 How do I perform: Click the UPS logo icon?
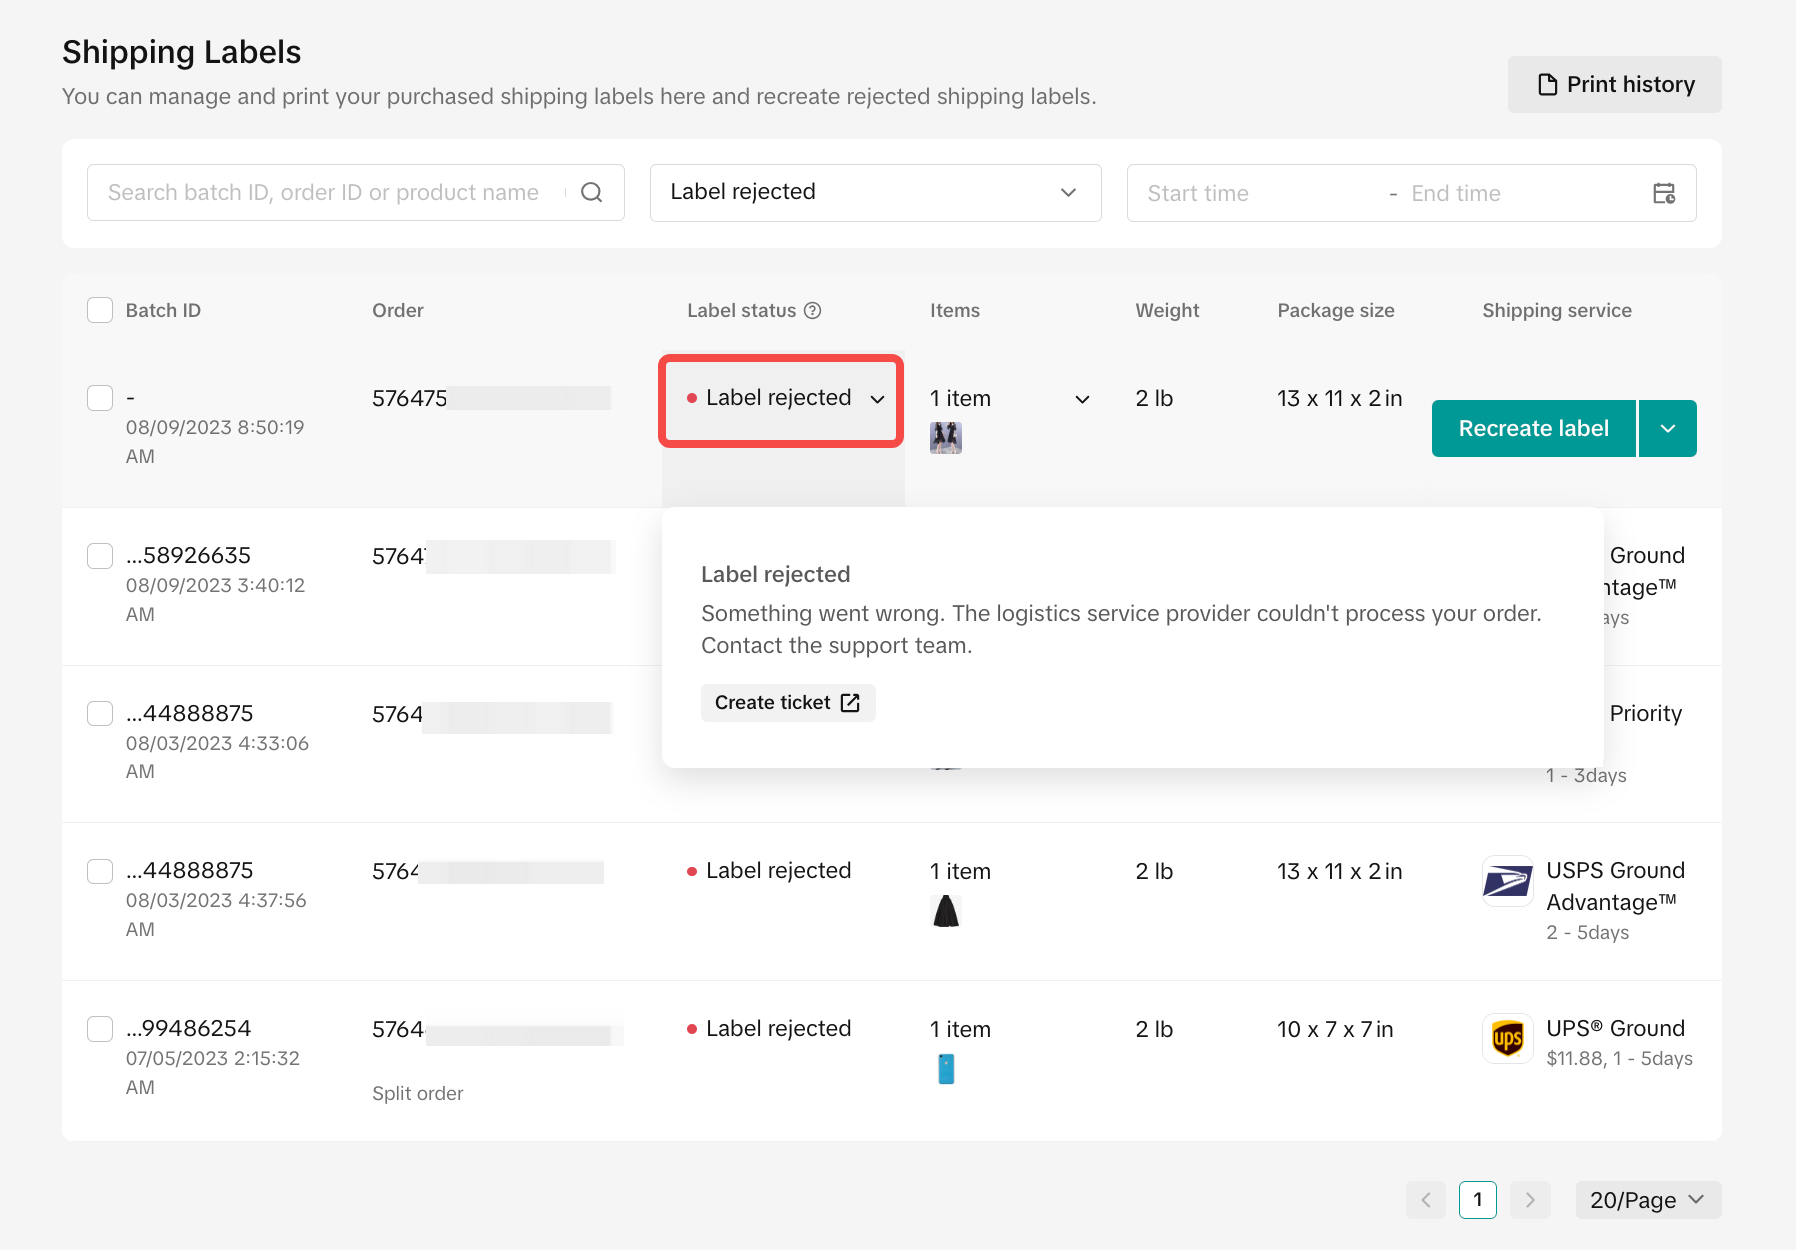coord(1507,1039)
